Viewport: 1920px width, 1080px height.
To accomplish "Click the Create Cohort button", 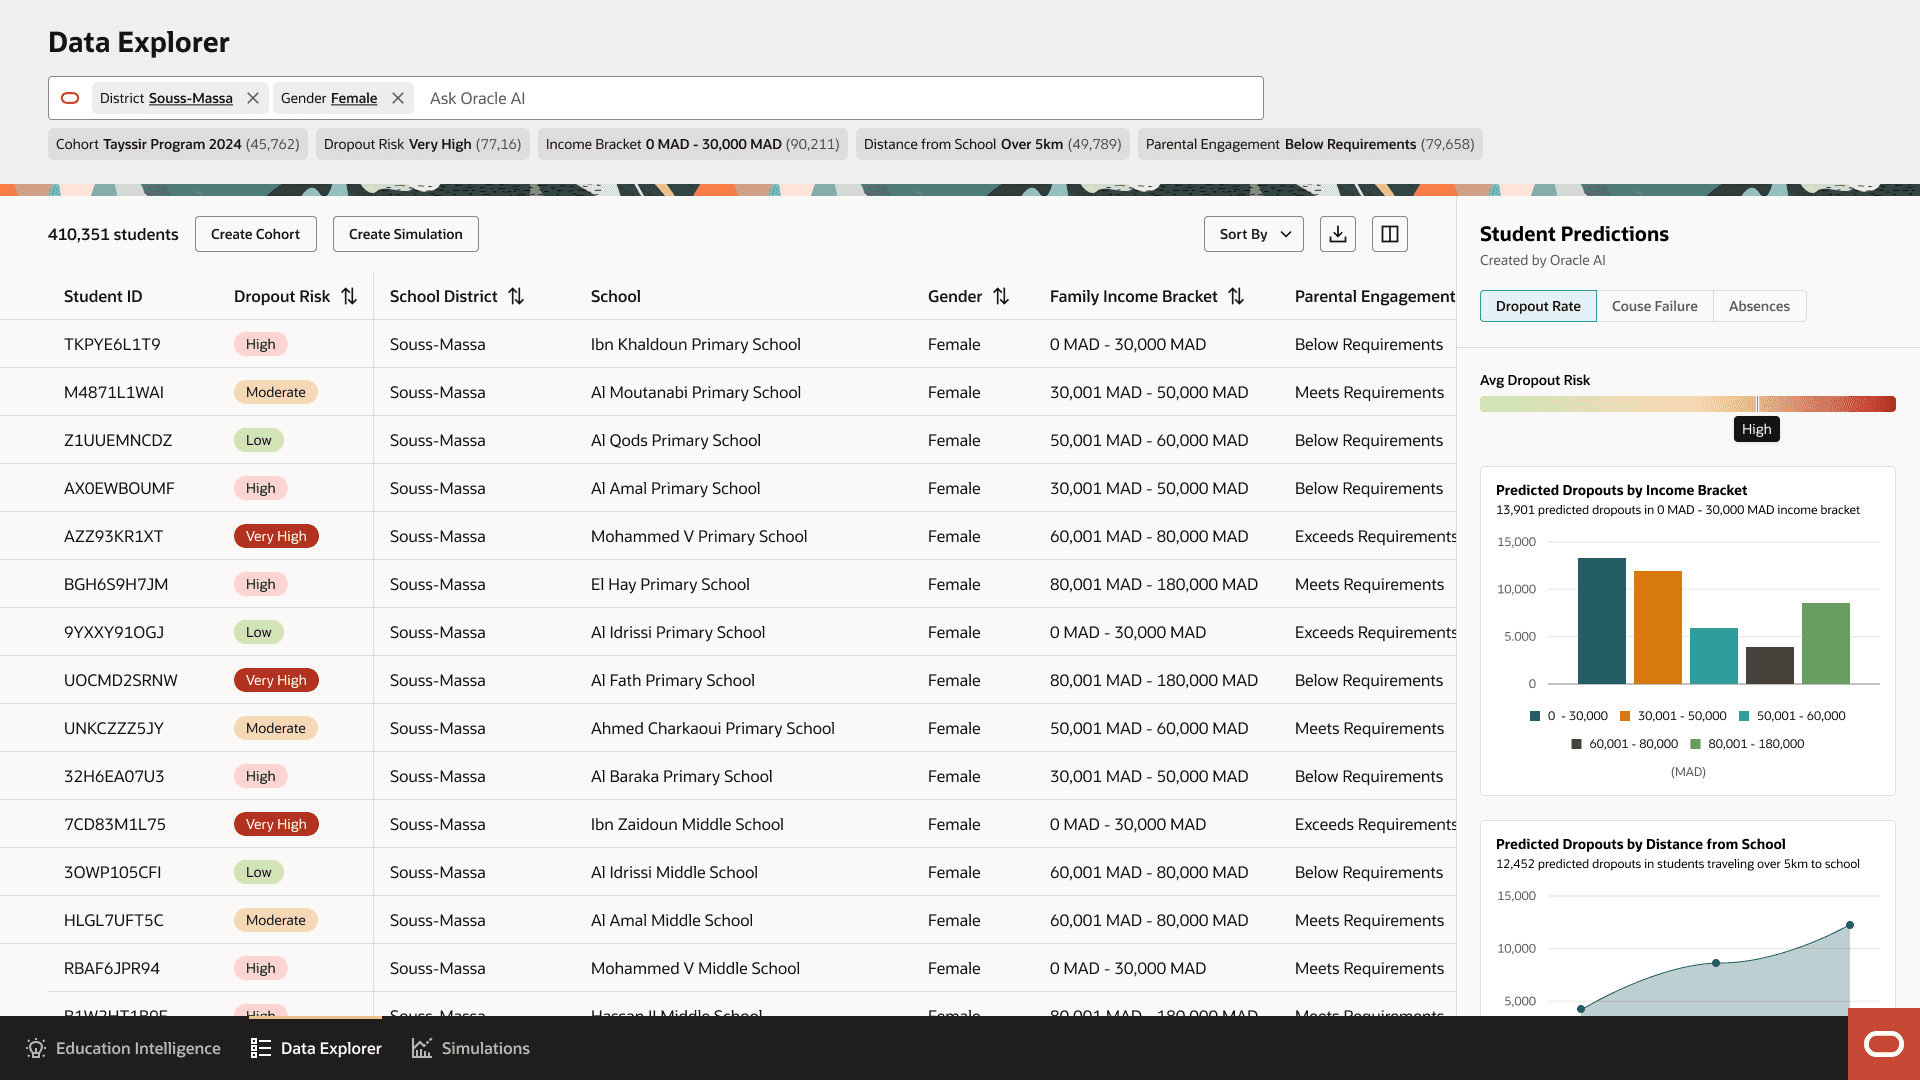I will (255, 234).
